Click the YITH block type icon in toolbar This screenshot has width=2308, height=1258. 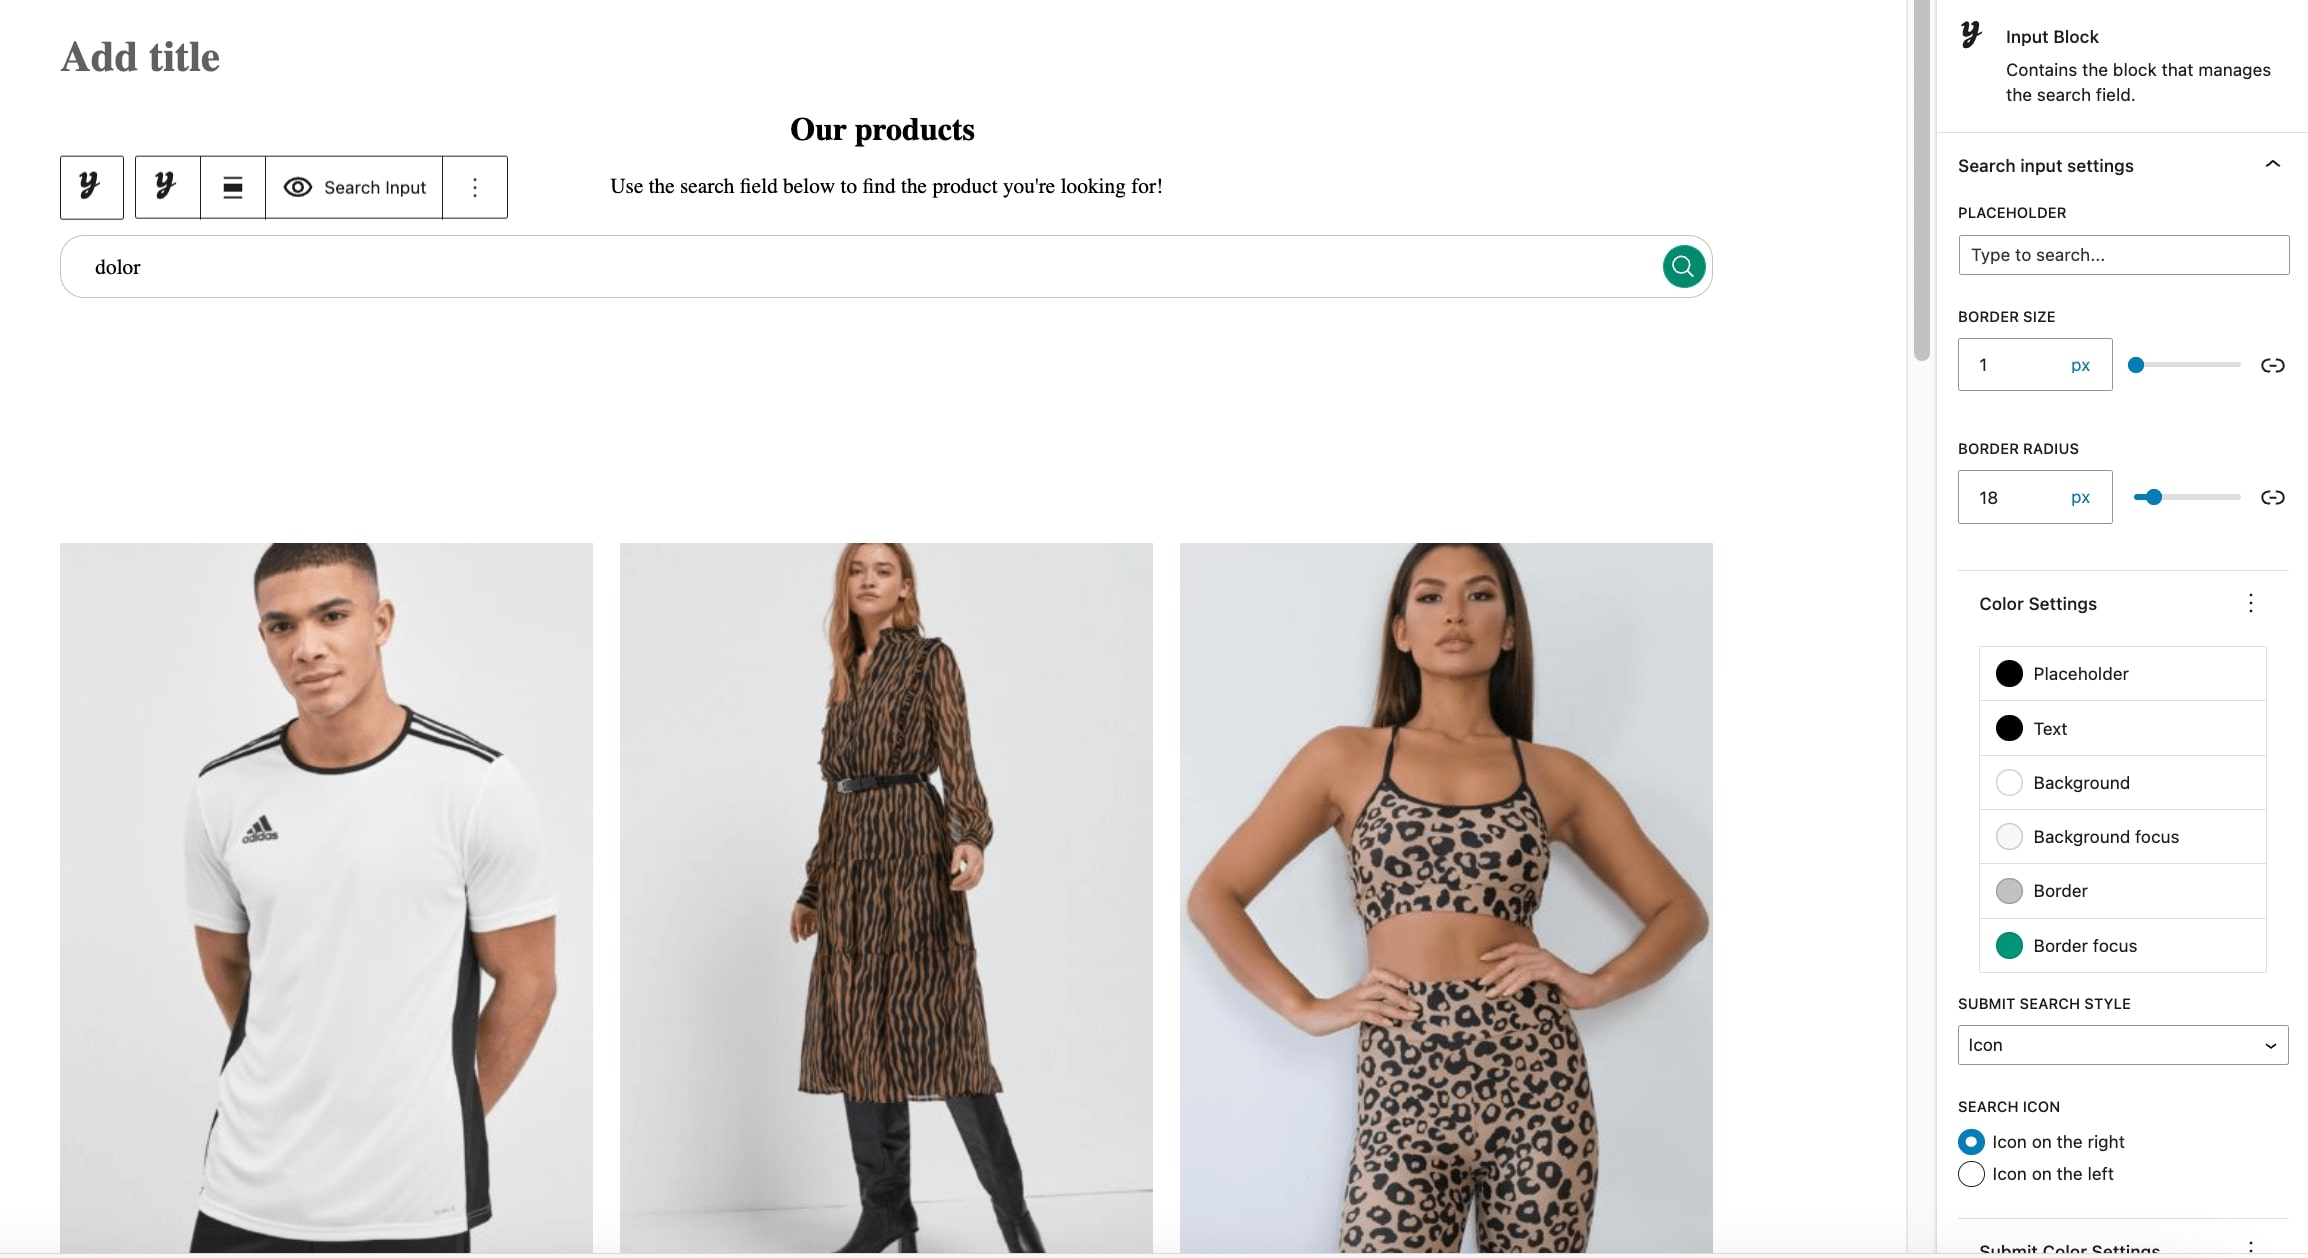click(166, 187)
